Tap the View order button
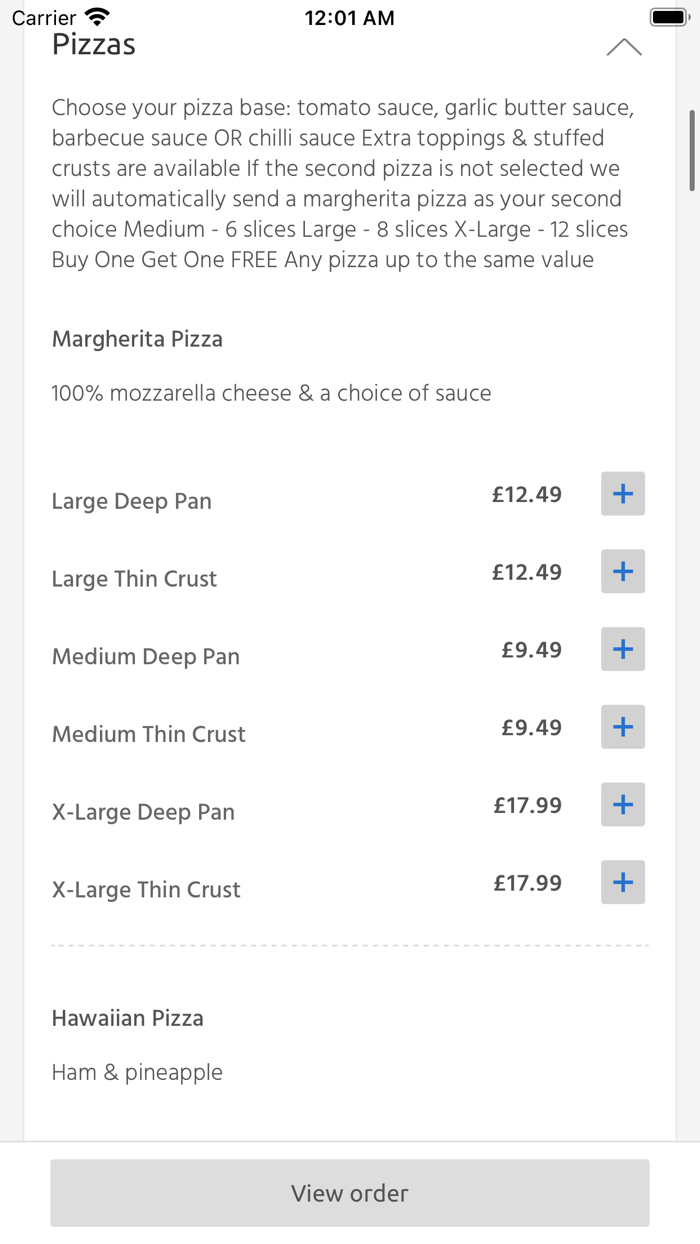The image size is (700, 1244). coord(349,1193)
